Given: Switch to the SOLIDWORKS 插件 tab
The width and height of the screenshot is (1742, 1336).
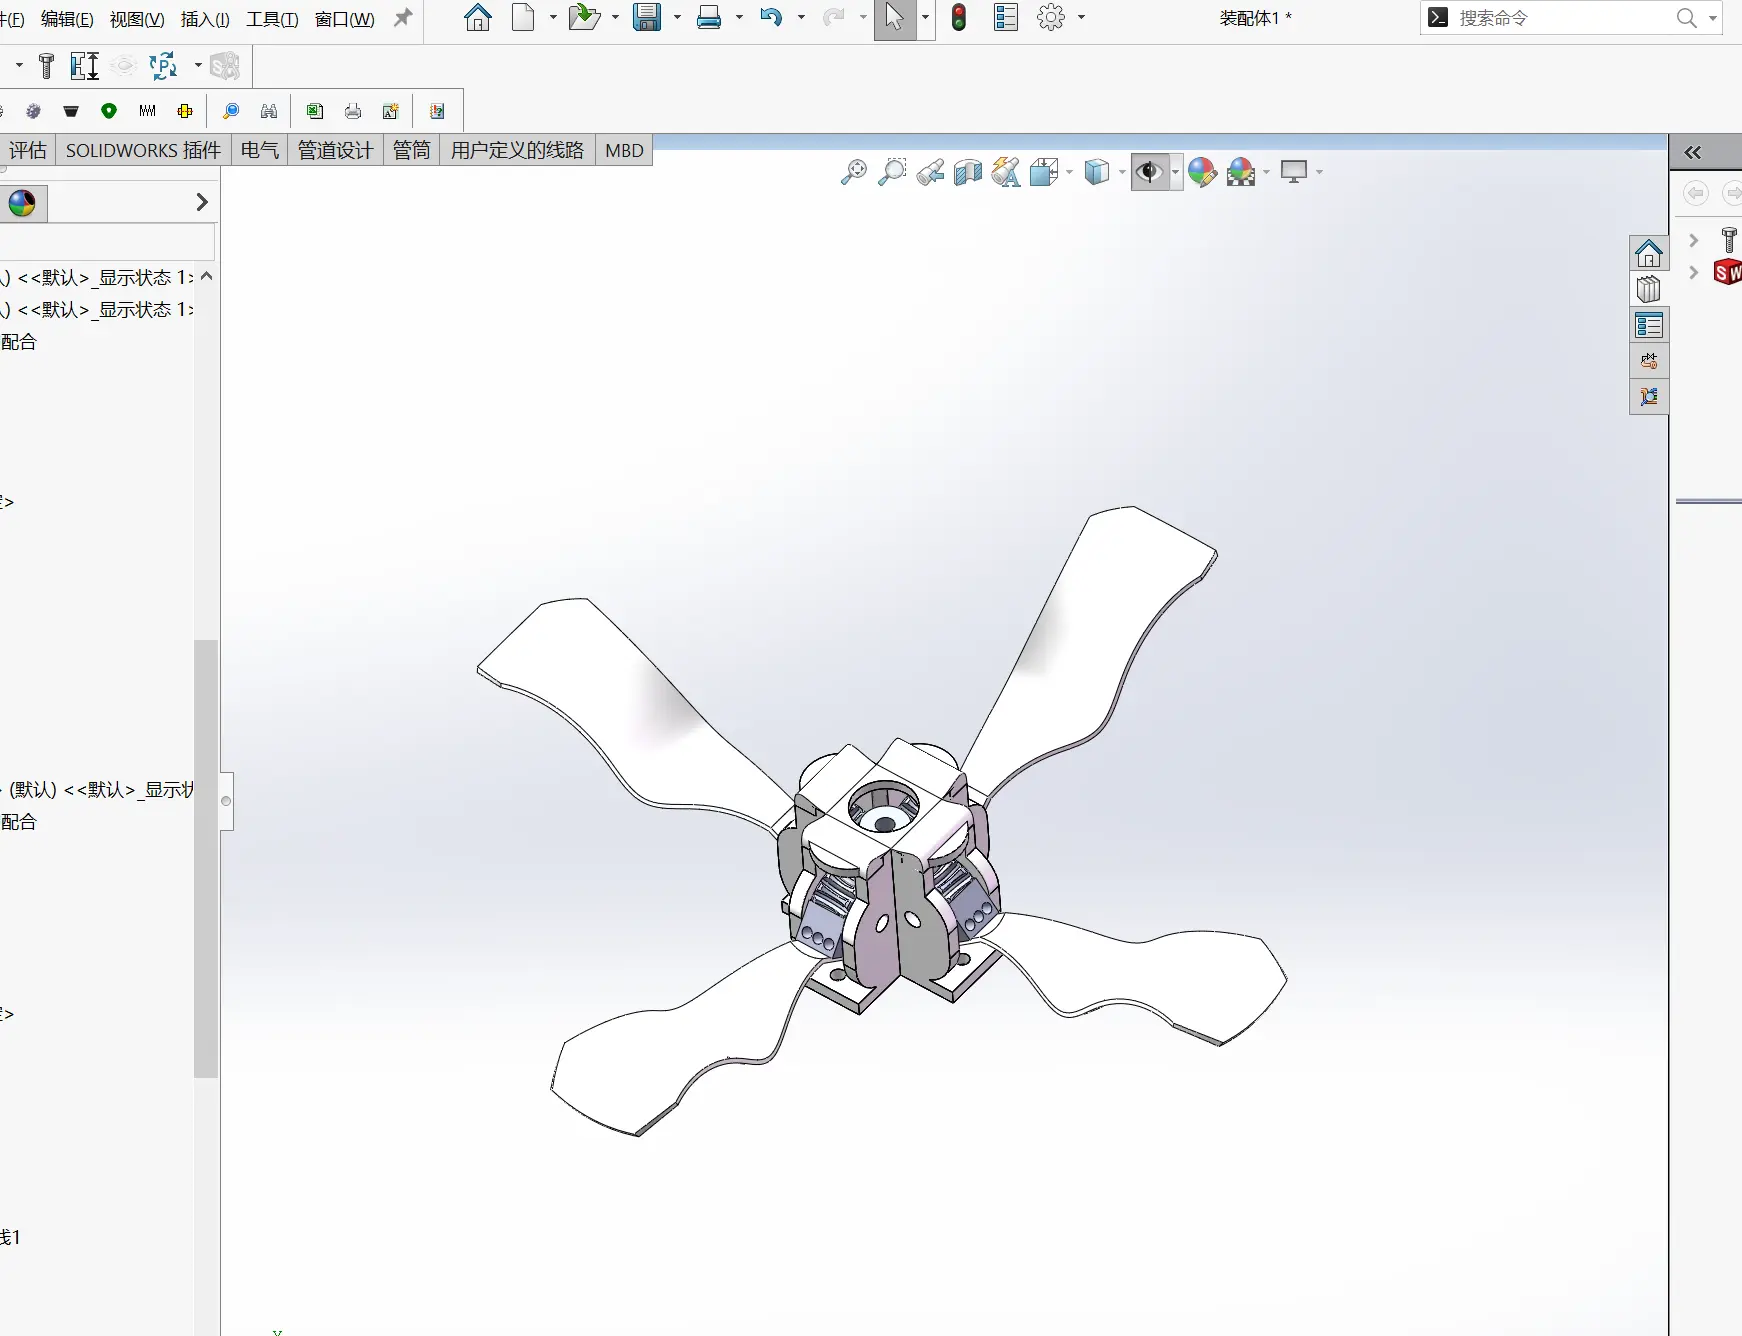Looking at the screenshot, I should click(143, 150).
